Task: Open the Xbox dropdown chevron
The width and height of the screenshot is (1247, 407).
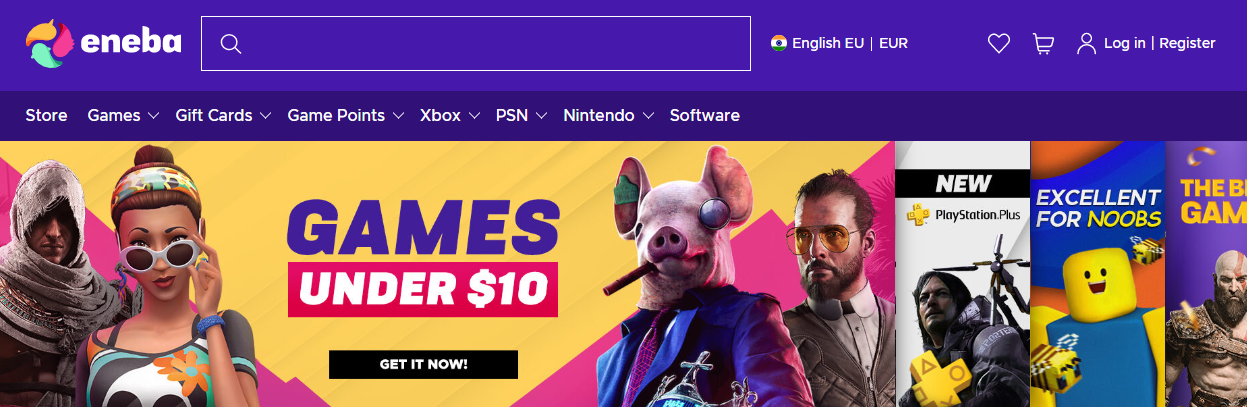Action: pos(474,116)
